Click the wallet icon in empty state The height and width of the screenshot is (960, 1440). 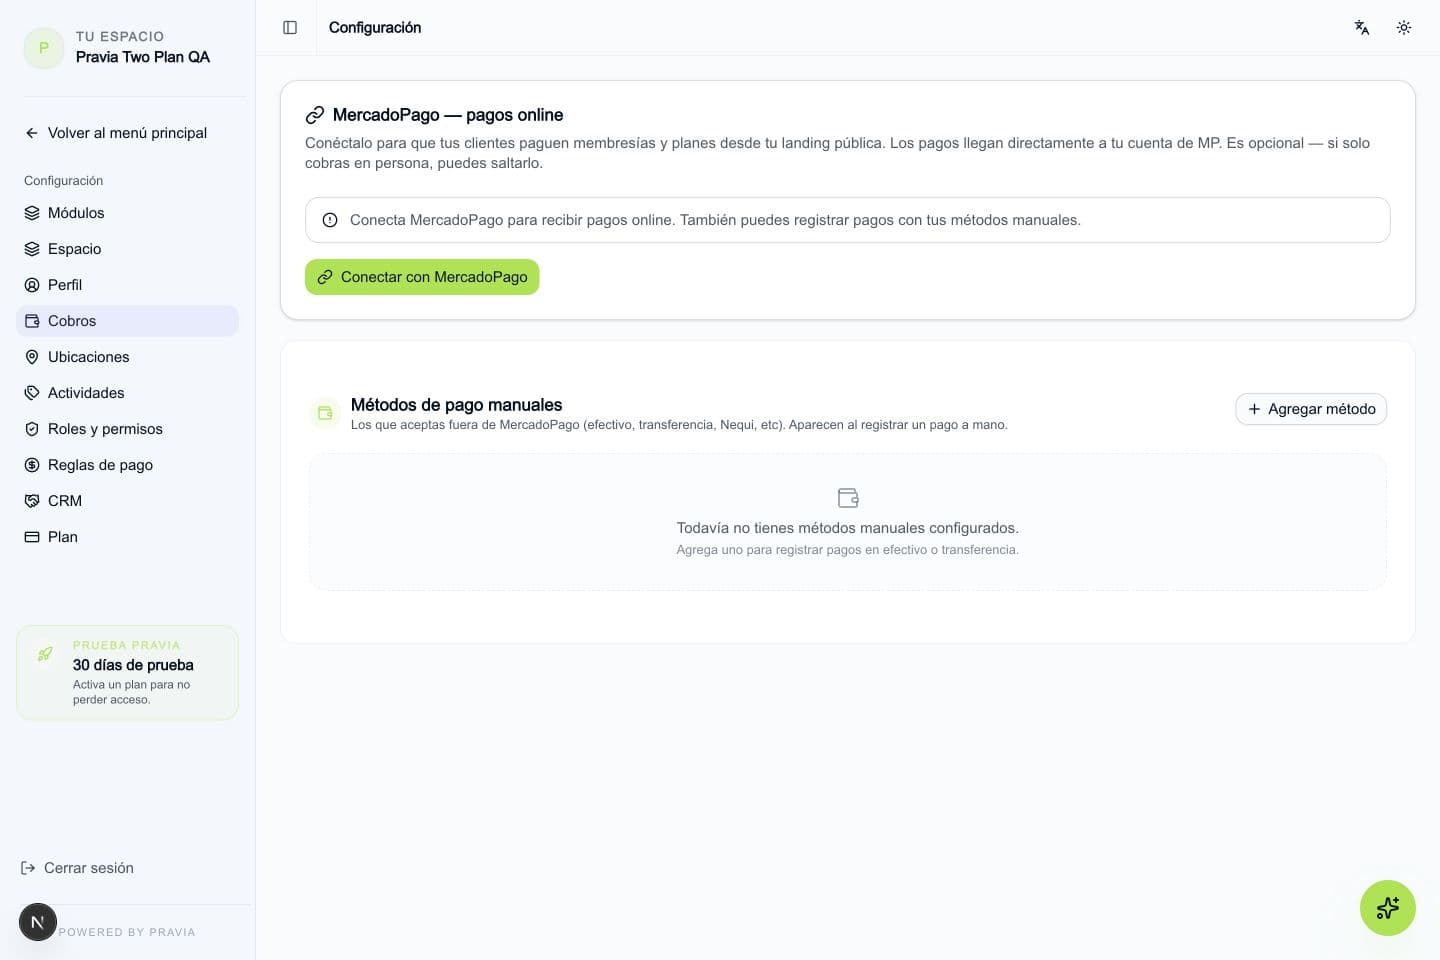coord(848,498)
